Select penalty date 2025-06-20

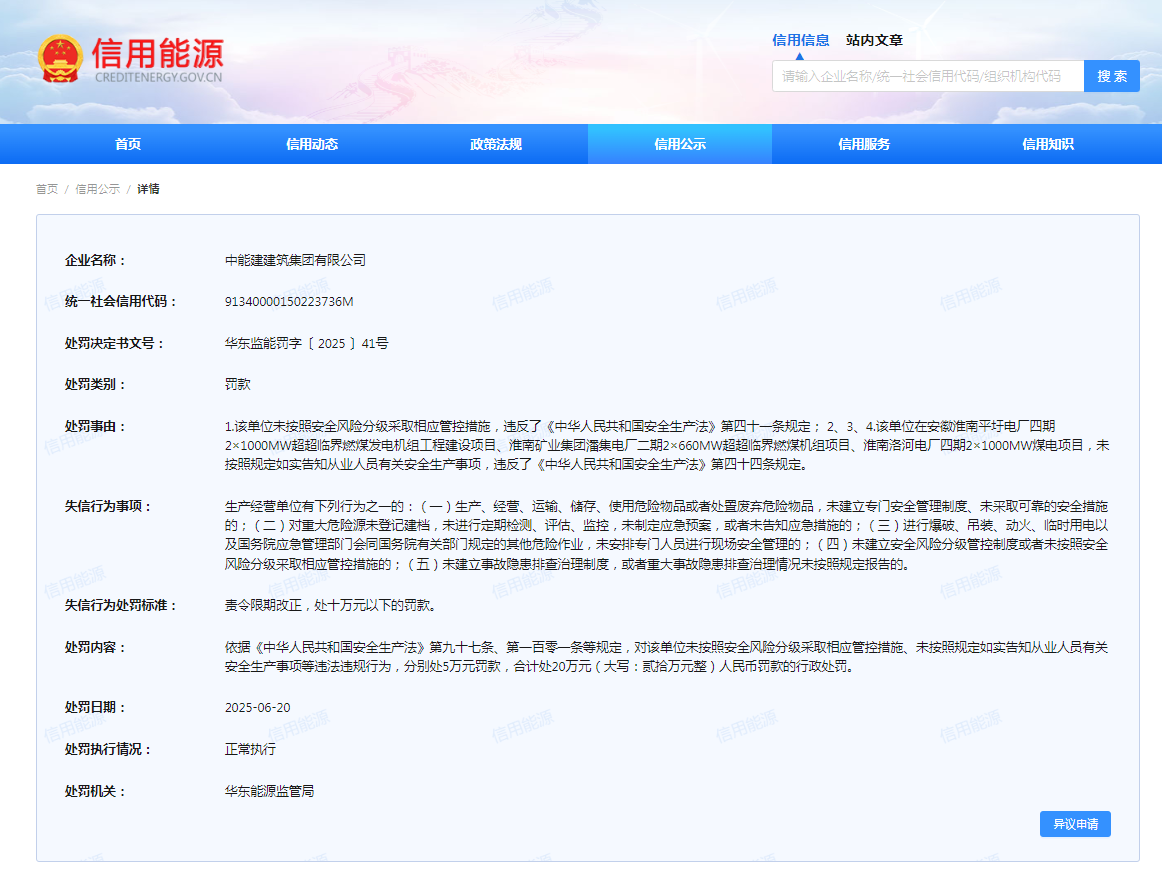pyautogui.click(x=258, y=708)
